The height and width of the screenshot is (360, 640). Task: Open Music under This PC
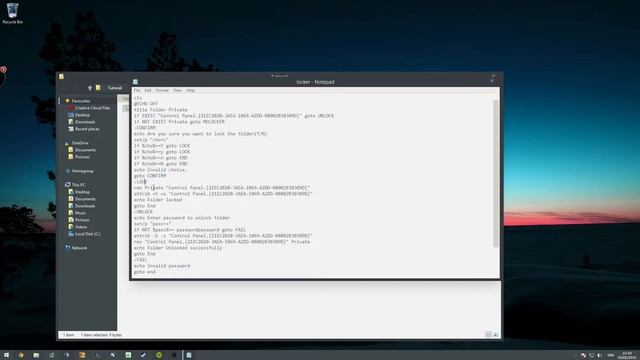coord(80,213)
